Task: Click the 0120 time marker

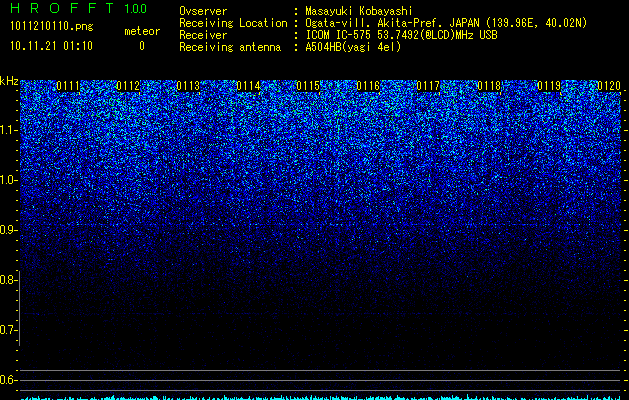Action: (609, 86)
